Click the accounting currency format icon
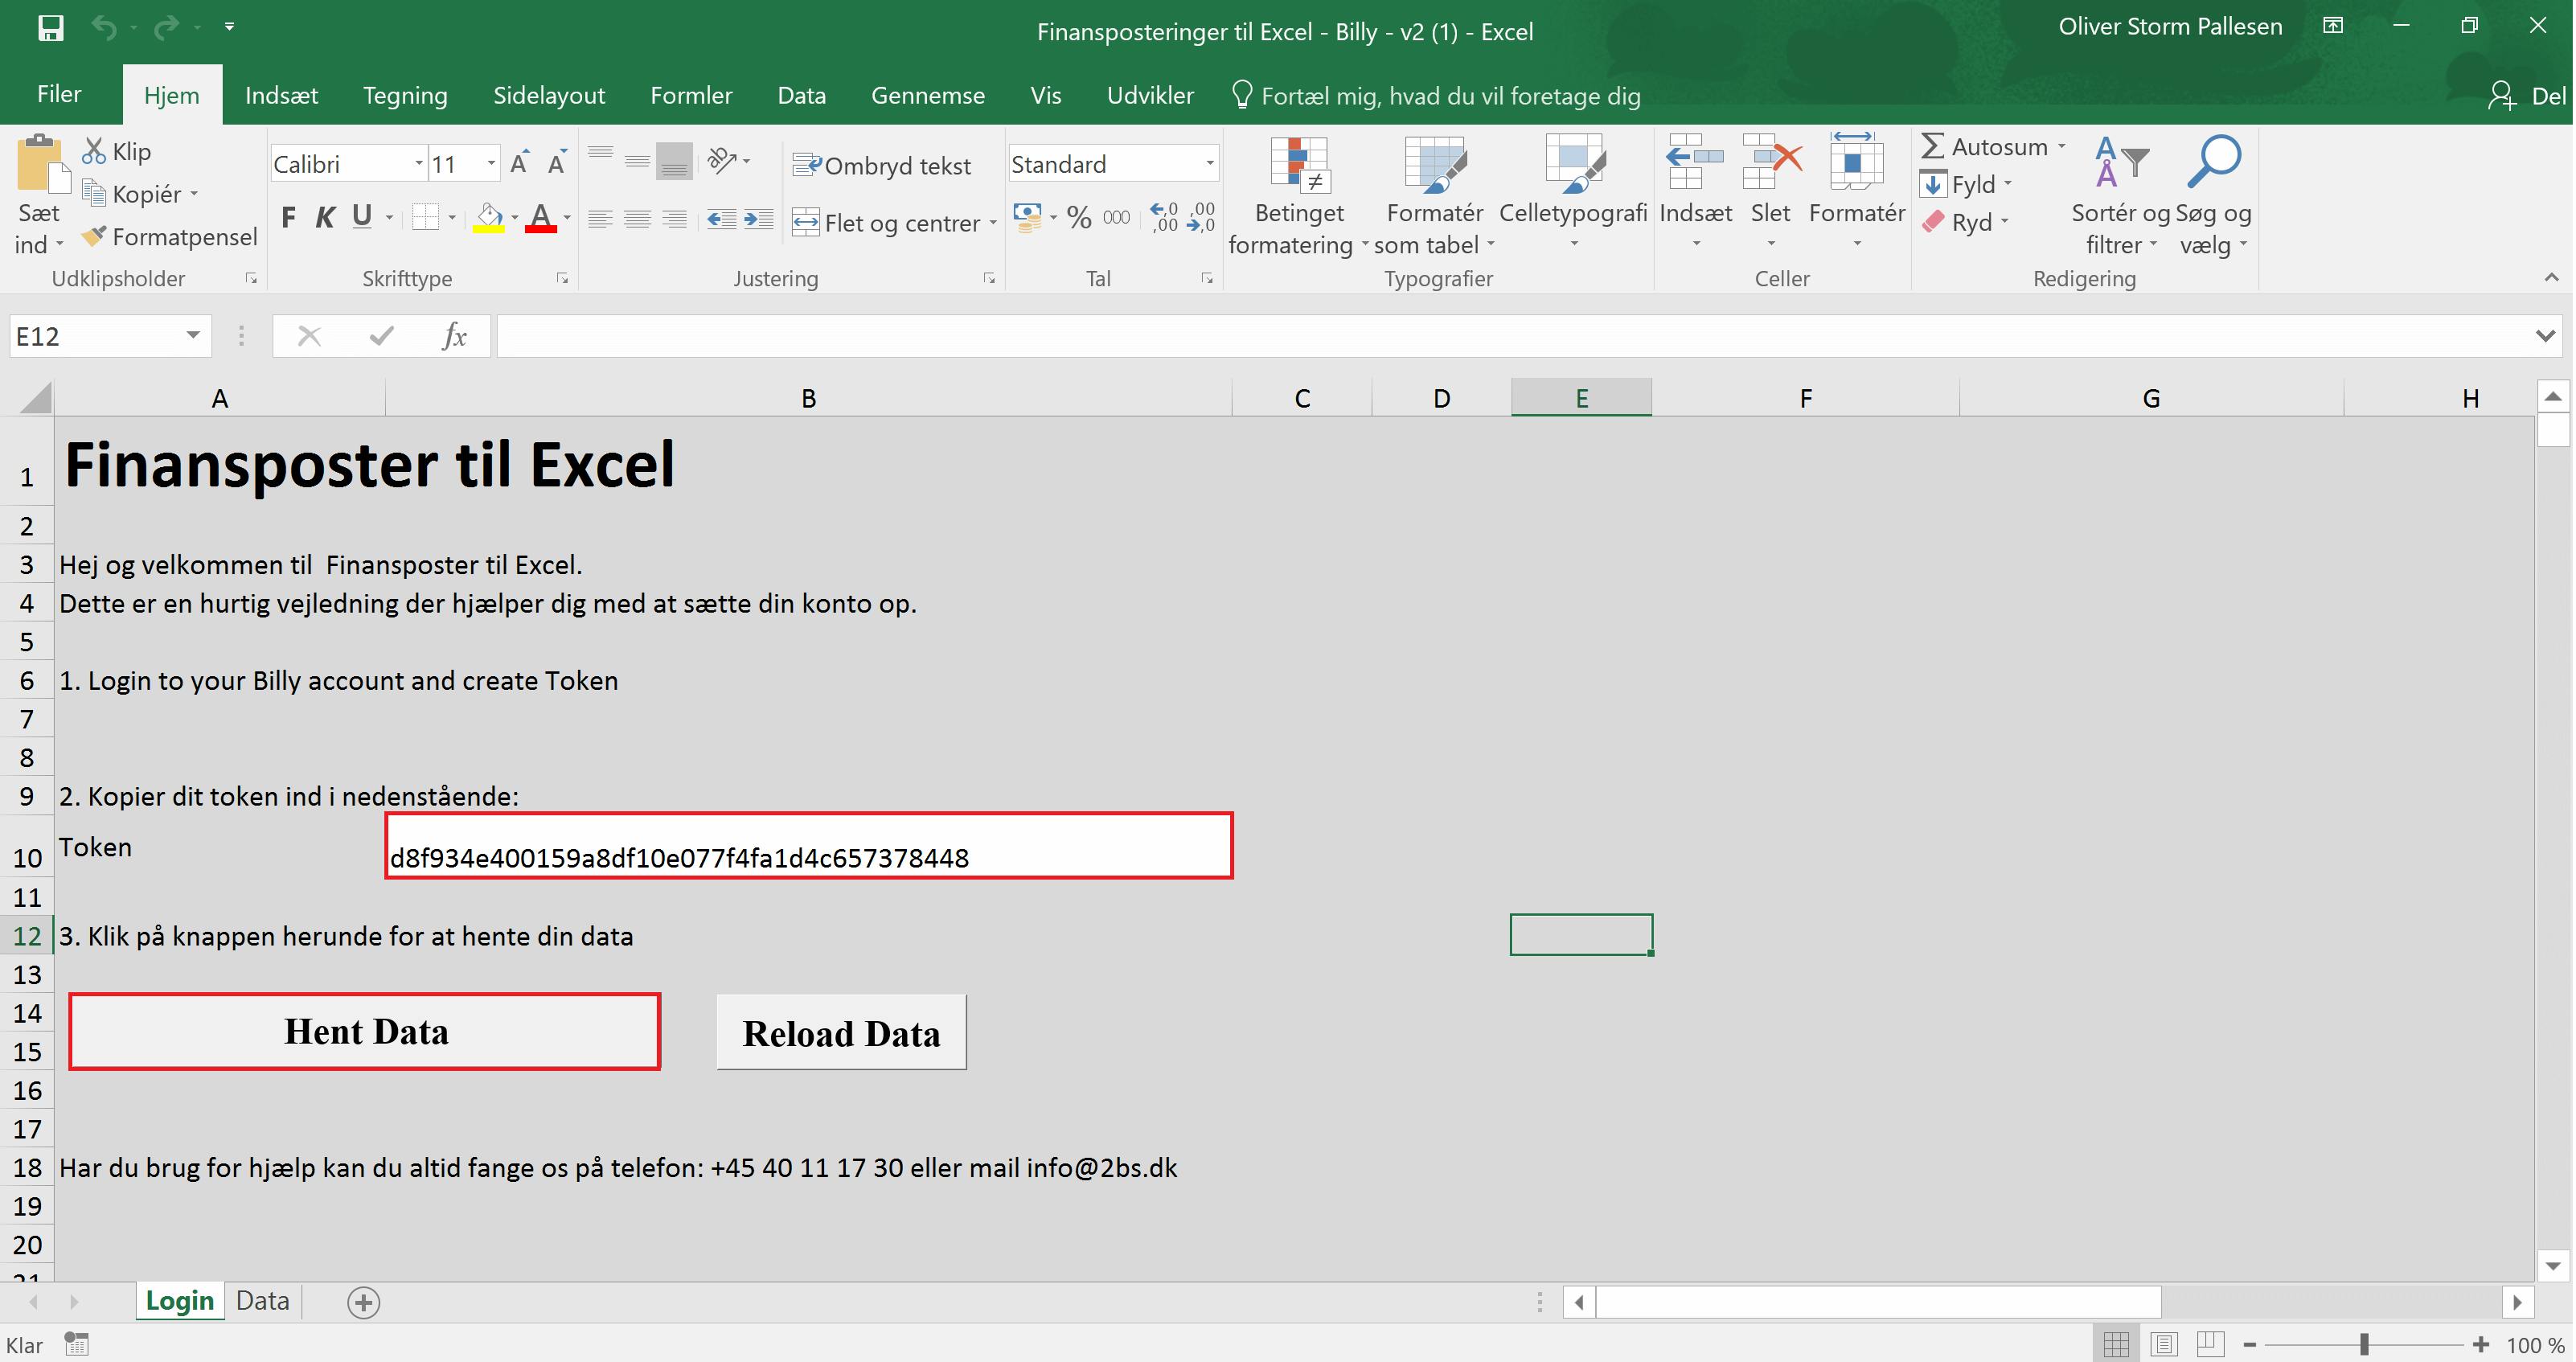Screen dimensions: 2576x1362 coord(1027,217)
